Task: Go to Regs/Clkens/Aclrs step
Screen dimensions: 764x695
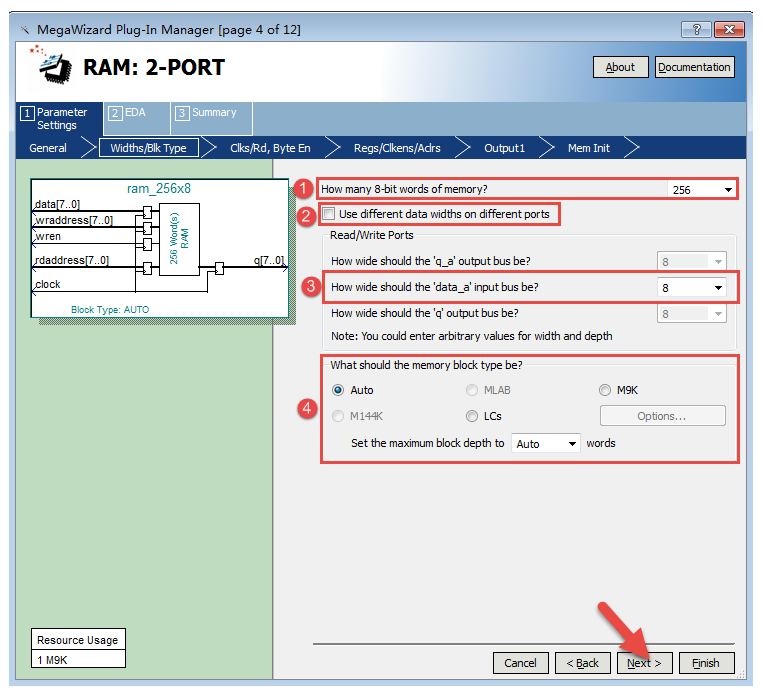Action: (397, 148)
